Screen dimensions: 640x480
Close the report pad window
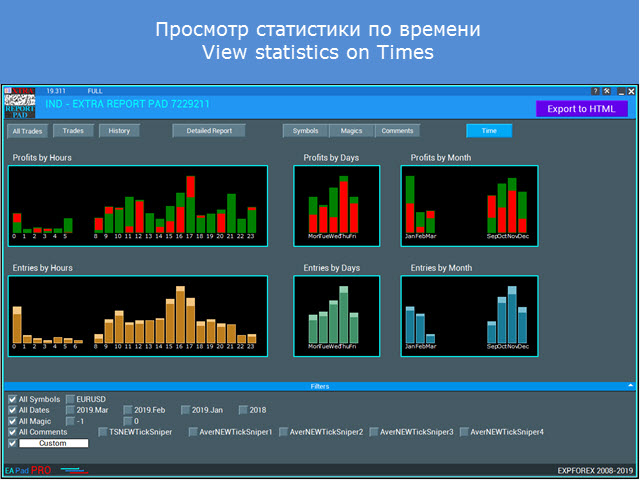coord(631,91)
